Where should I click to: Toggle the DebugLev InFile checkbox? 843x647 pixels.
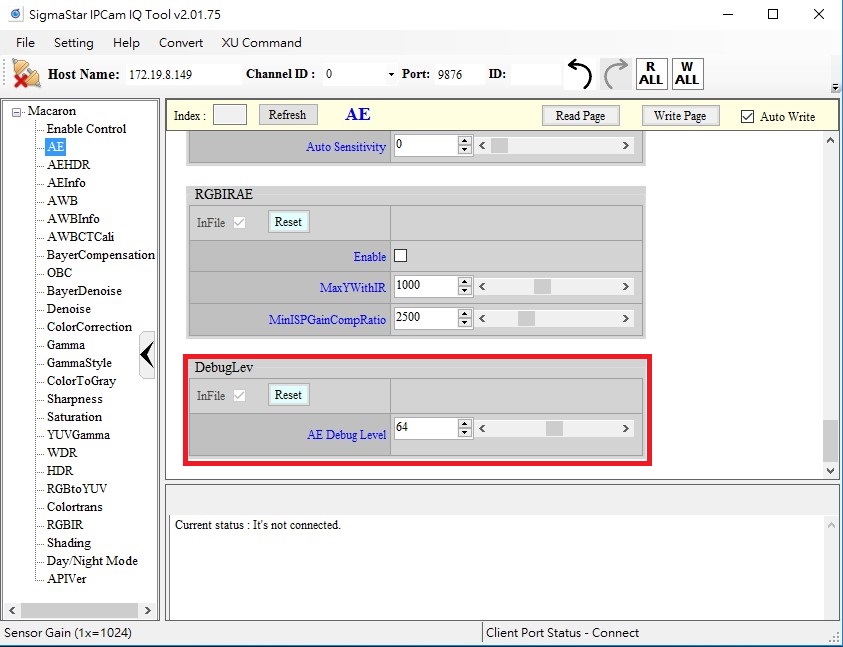pos(239,395)
